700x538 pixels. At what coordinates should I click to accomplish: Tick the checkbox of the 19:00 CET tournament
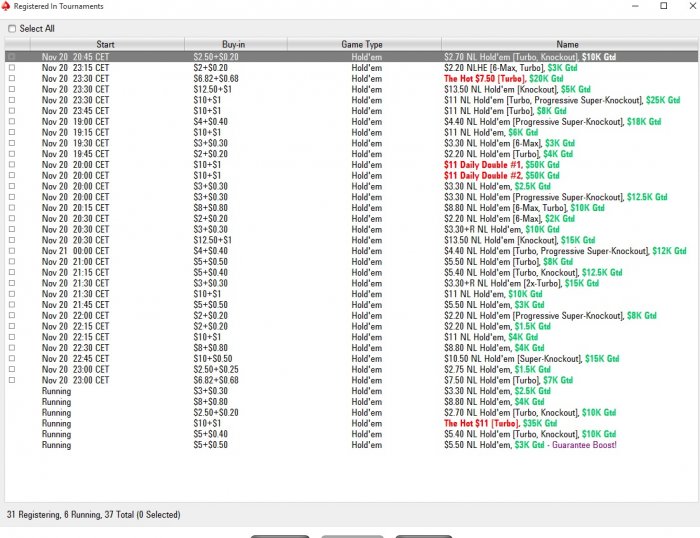[12, 121]
